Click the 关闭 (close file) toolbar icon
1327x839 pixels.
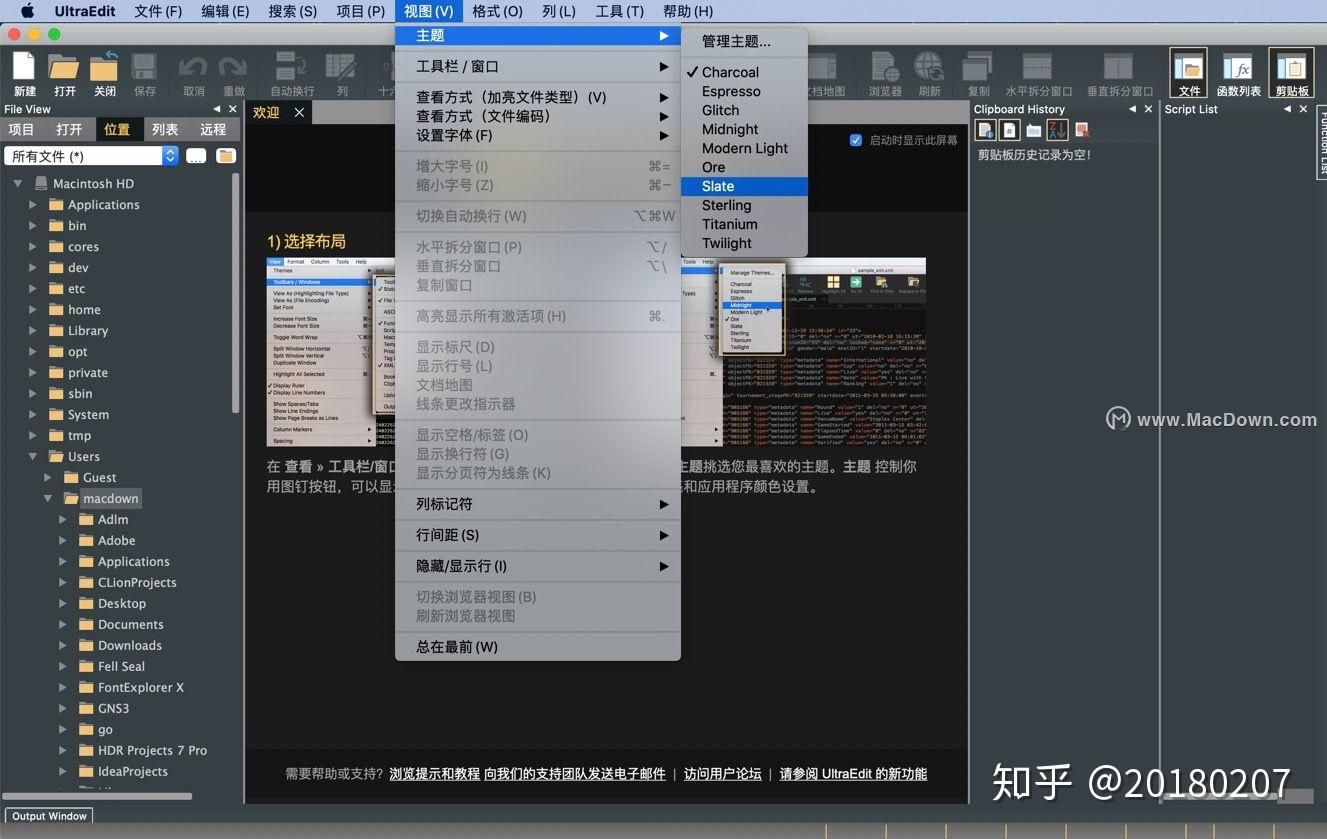[x=104, y=70]
